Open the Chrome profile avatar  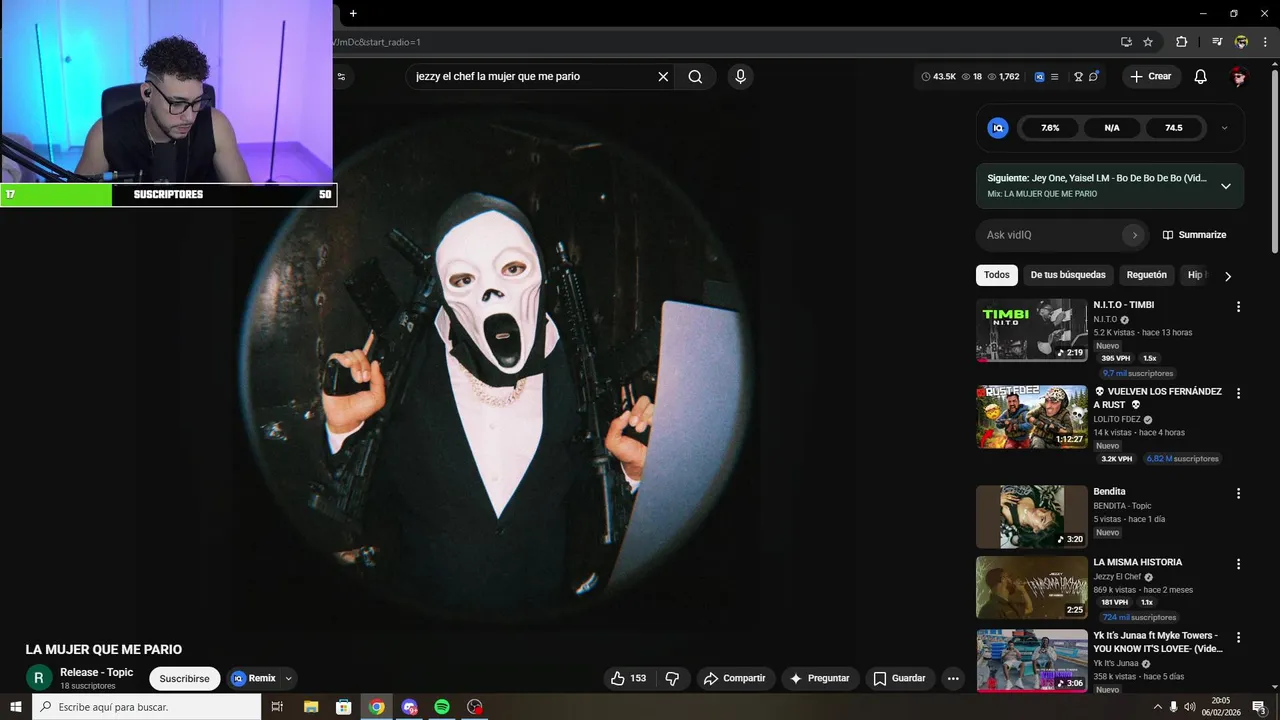click(1241, 42)
